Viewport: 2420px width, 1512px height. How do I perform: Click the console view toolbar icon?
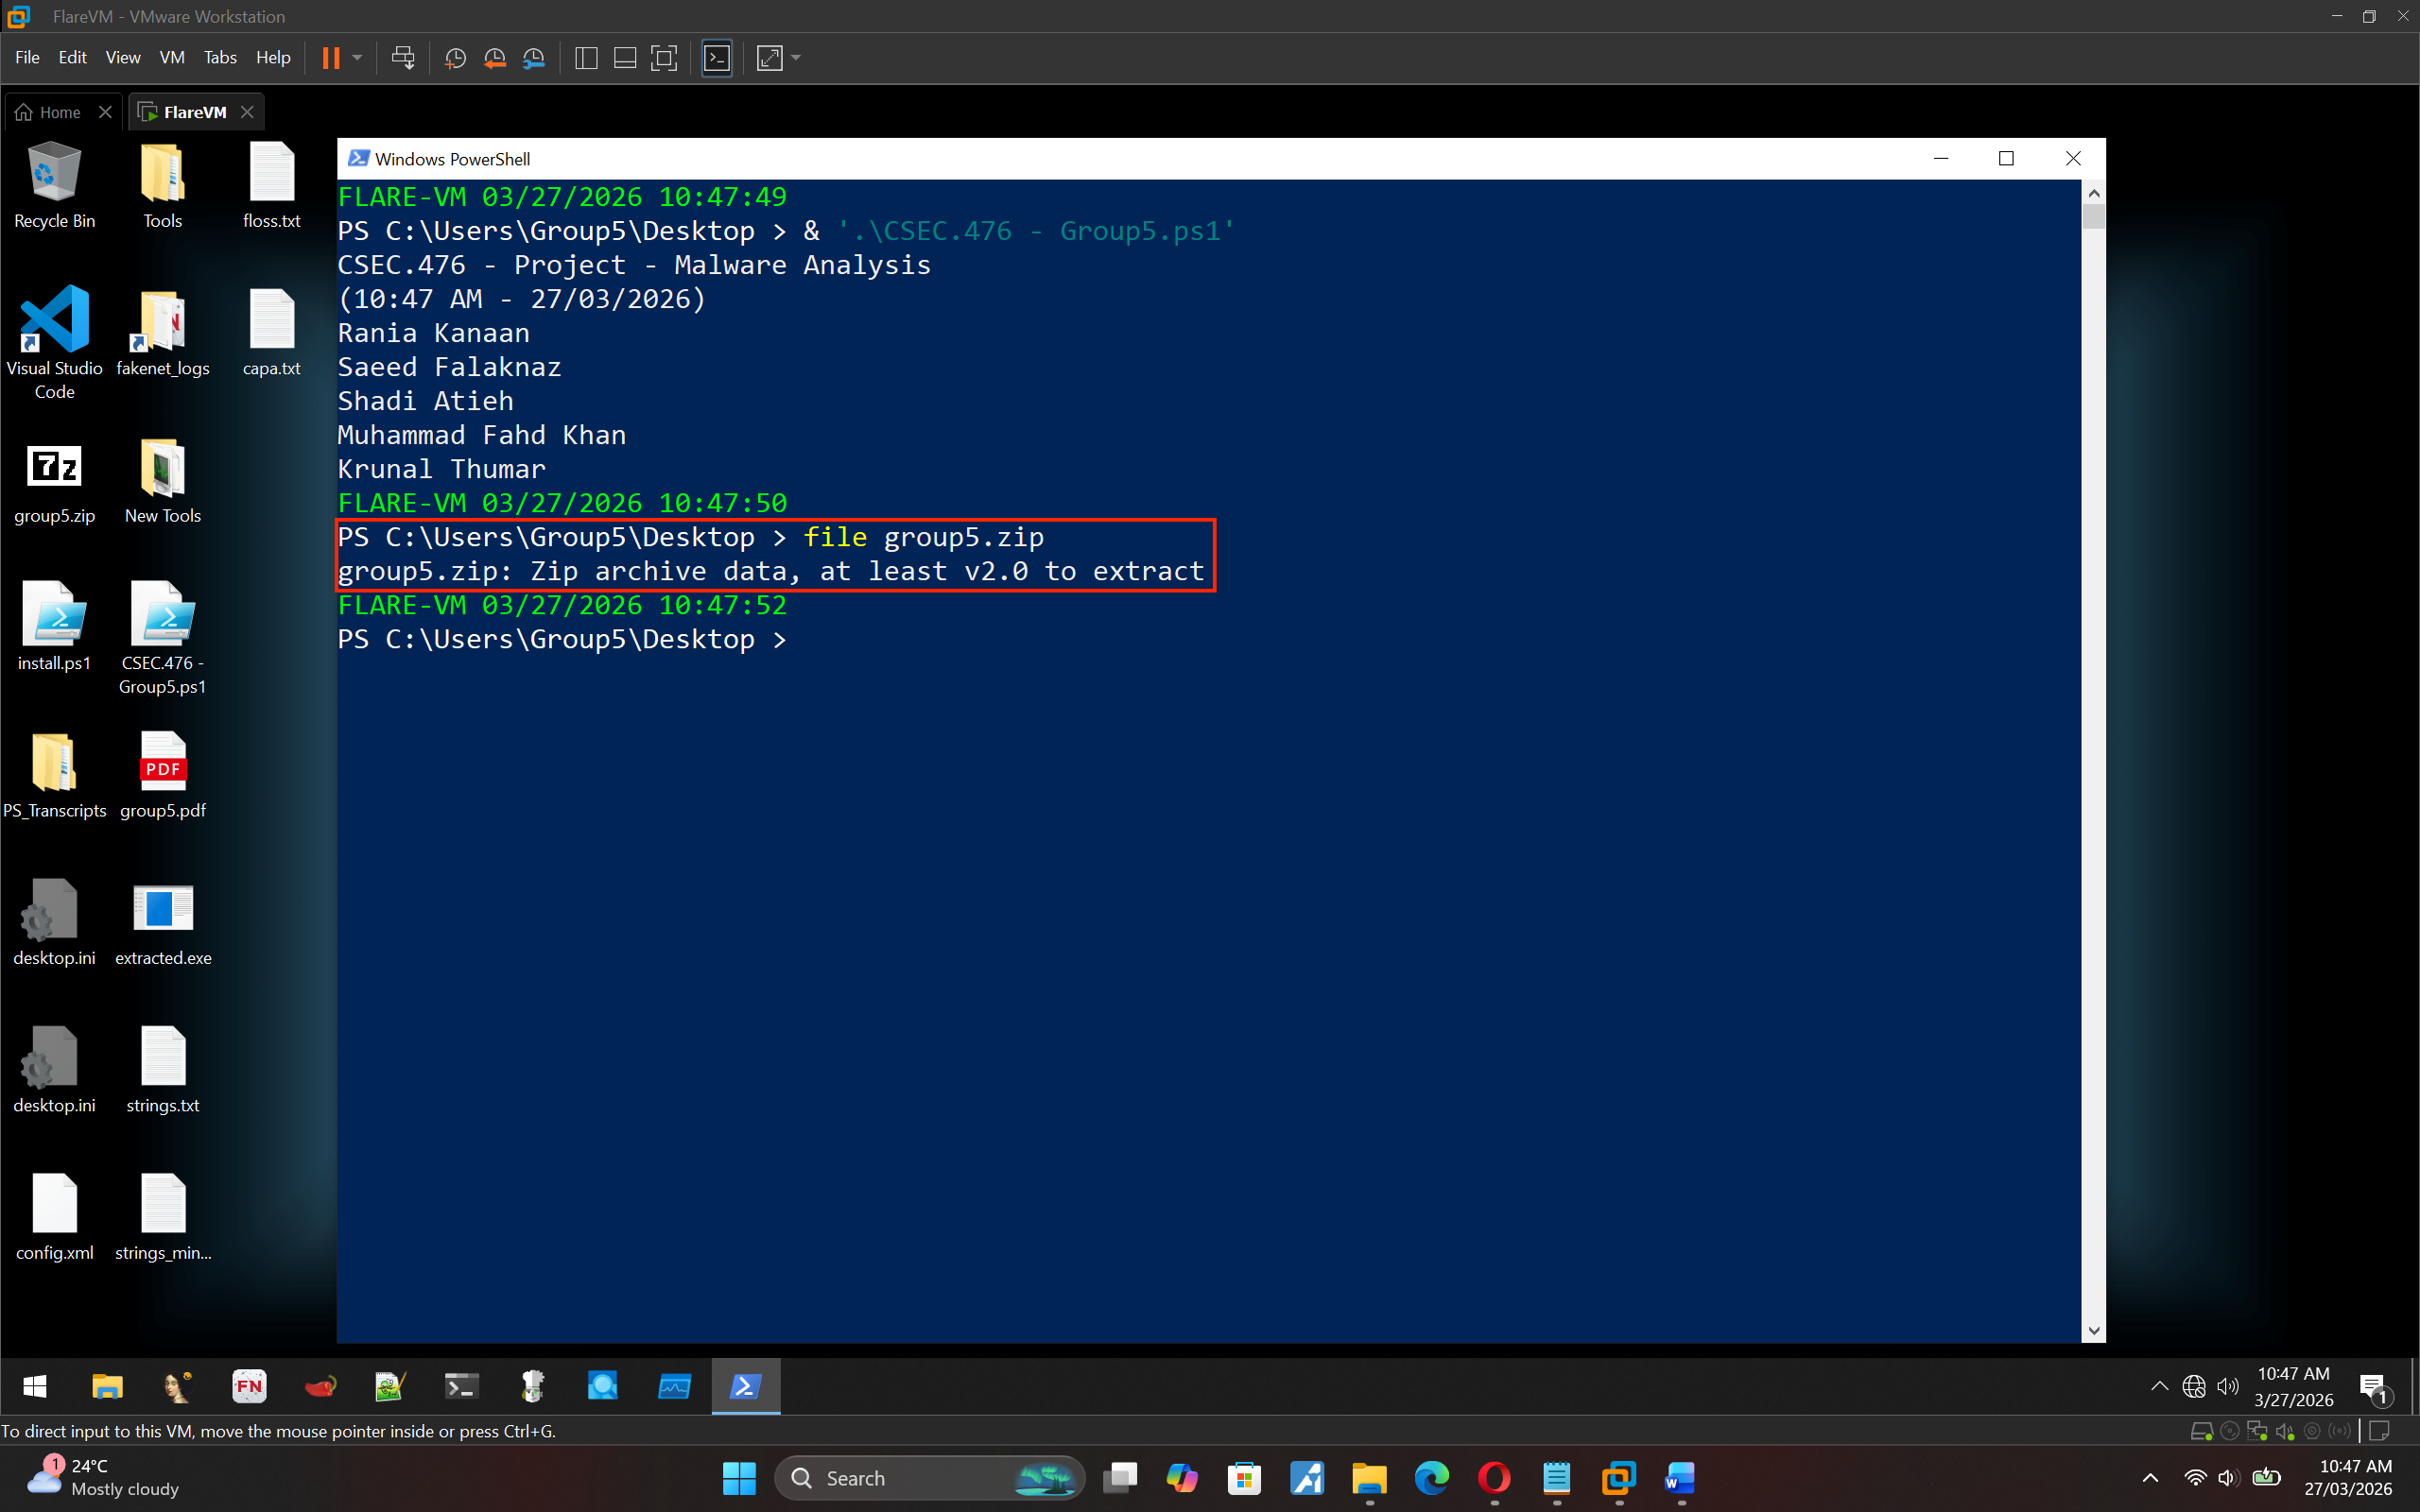tap(717, 58)
